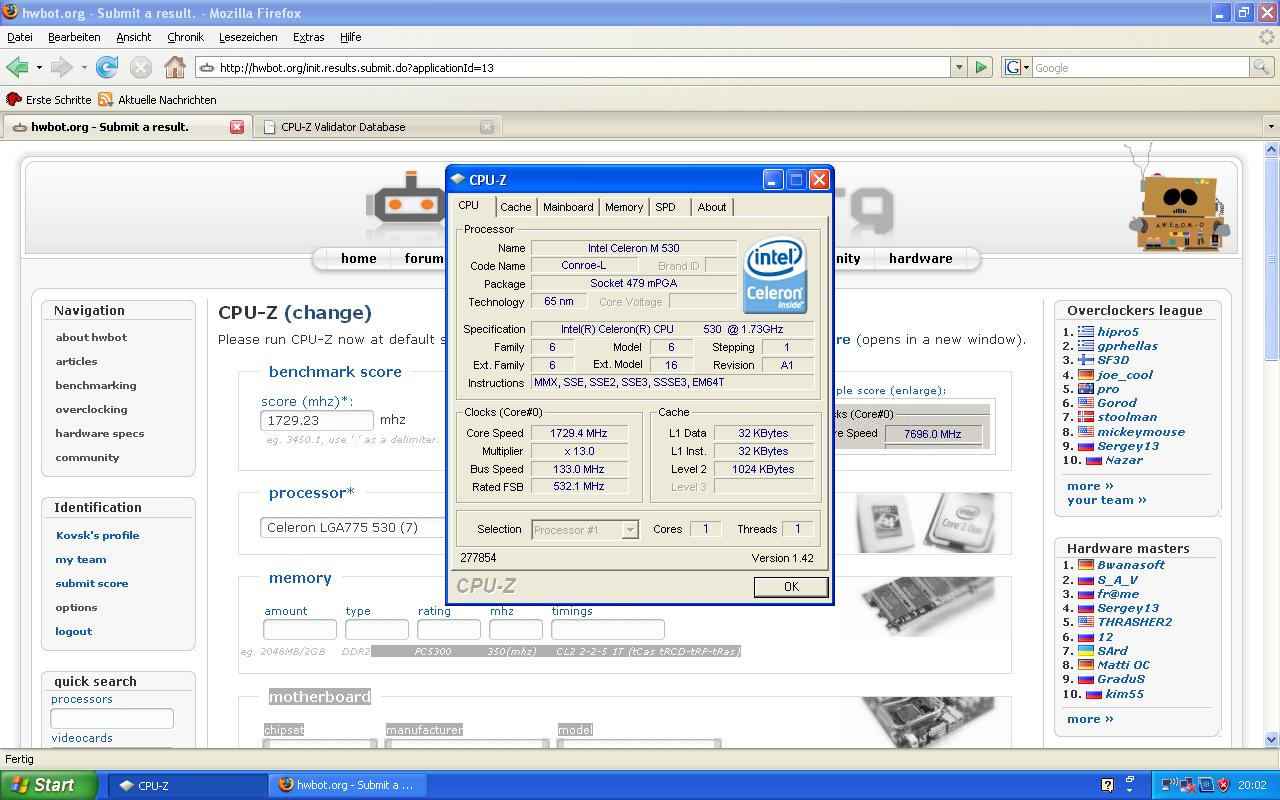The height and width of the screenshot is (800, 1280).
Task: Switch to the About tab in CPU-Z
Action: 712,207
